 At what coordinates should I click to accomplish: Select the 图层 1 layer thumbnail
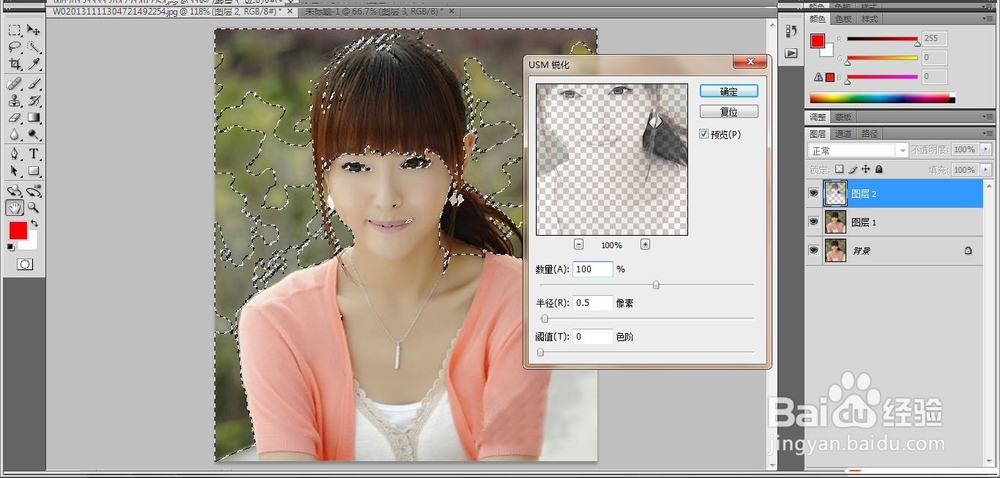point(835,222)
